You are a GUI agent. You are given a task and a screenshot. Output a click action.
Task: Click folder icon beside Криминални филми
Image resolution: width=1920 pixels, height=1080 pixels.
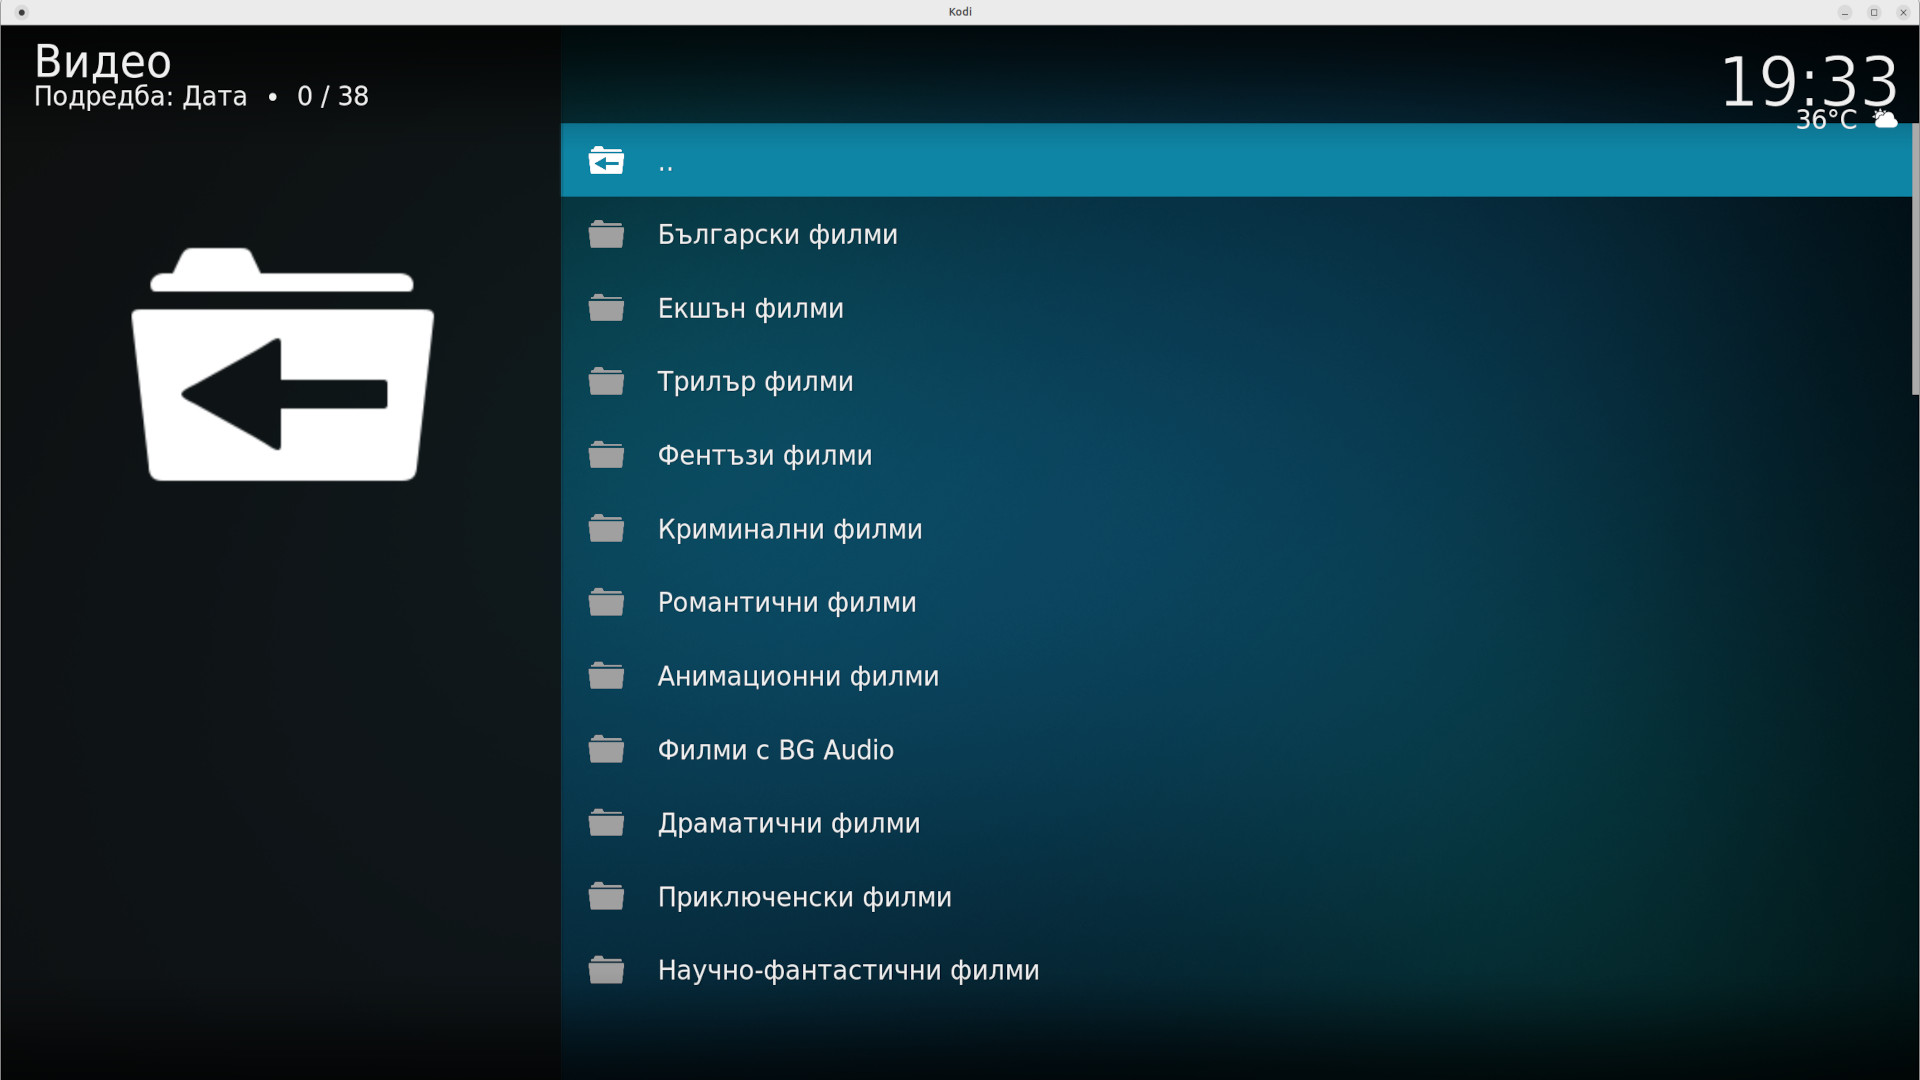606,528
